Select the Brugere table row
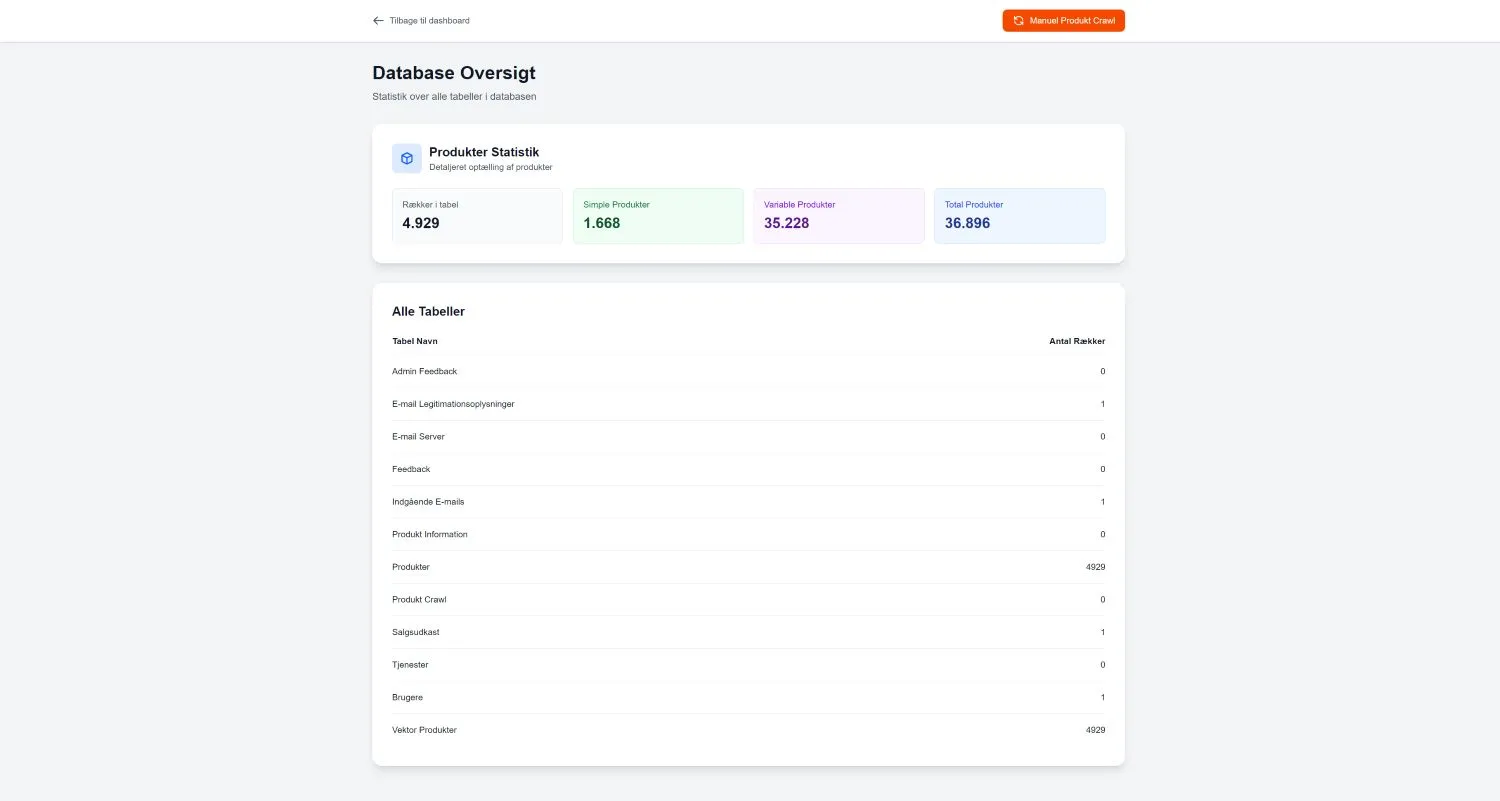The image size is (1500, 801). 748,697
